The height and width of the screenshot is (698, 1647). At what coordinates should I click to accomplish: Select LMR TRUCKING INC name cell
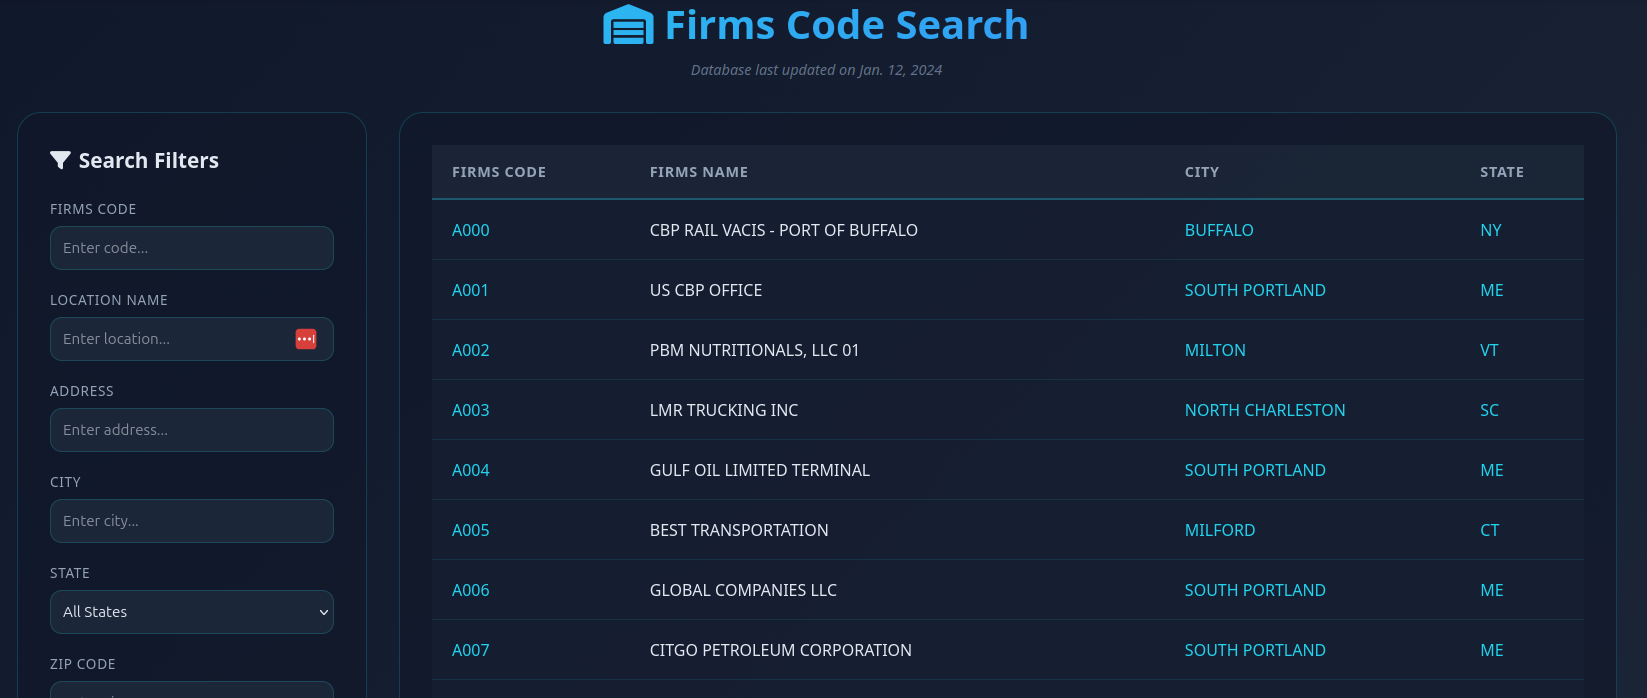724,410
